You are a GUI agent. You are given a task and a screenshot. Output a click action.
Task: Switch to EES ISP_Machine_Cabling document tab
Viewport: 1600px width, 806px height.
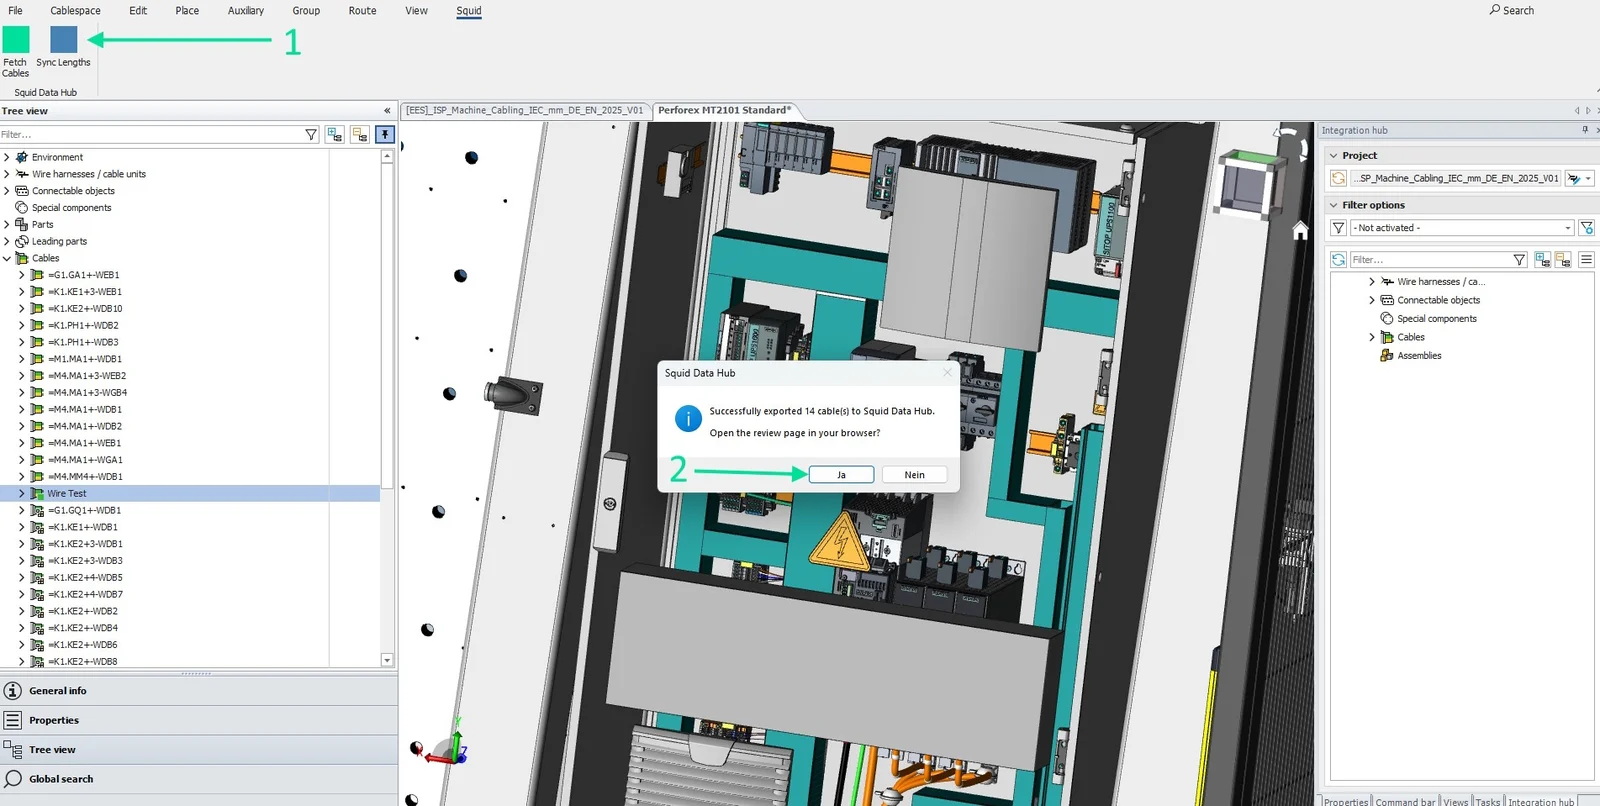(524, 110)
